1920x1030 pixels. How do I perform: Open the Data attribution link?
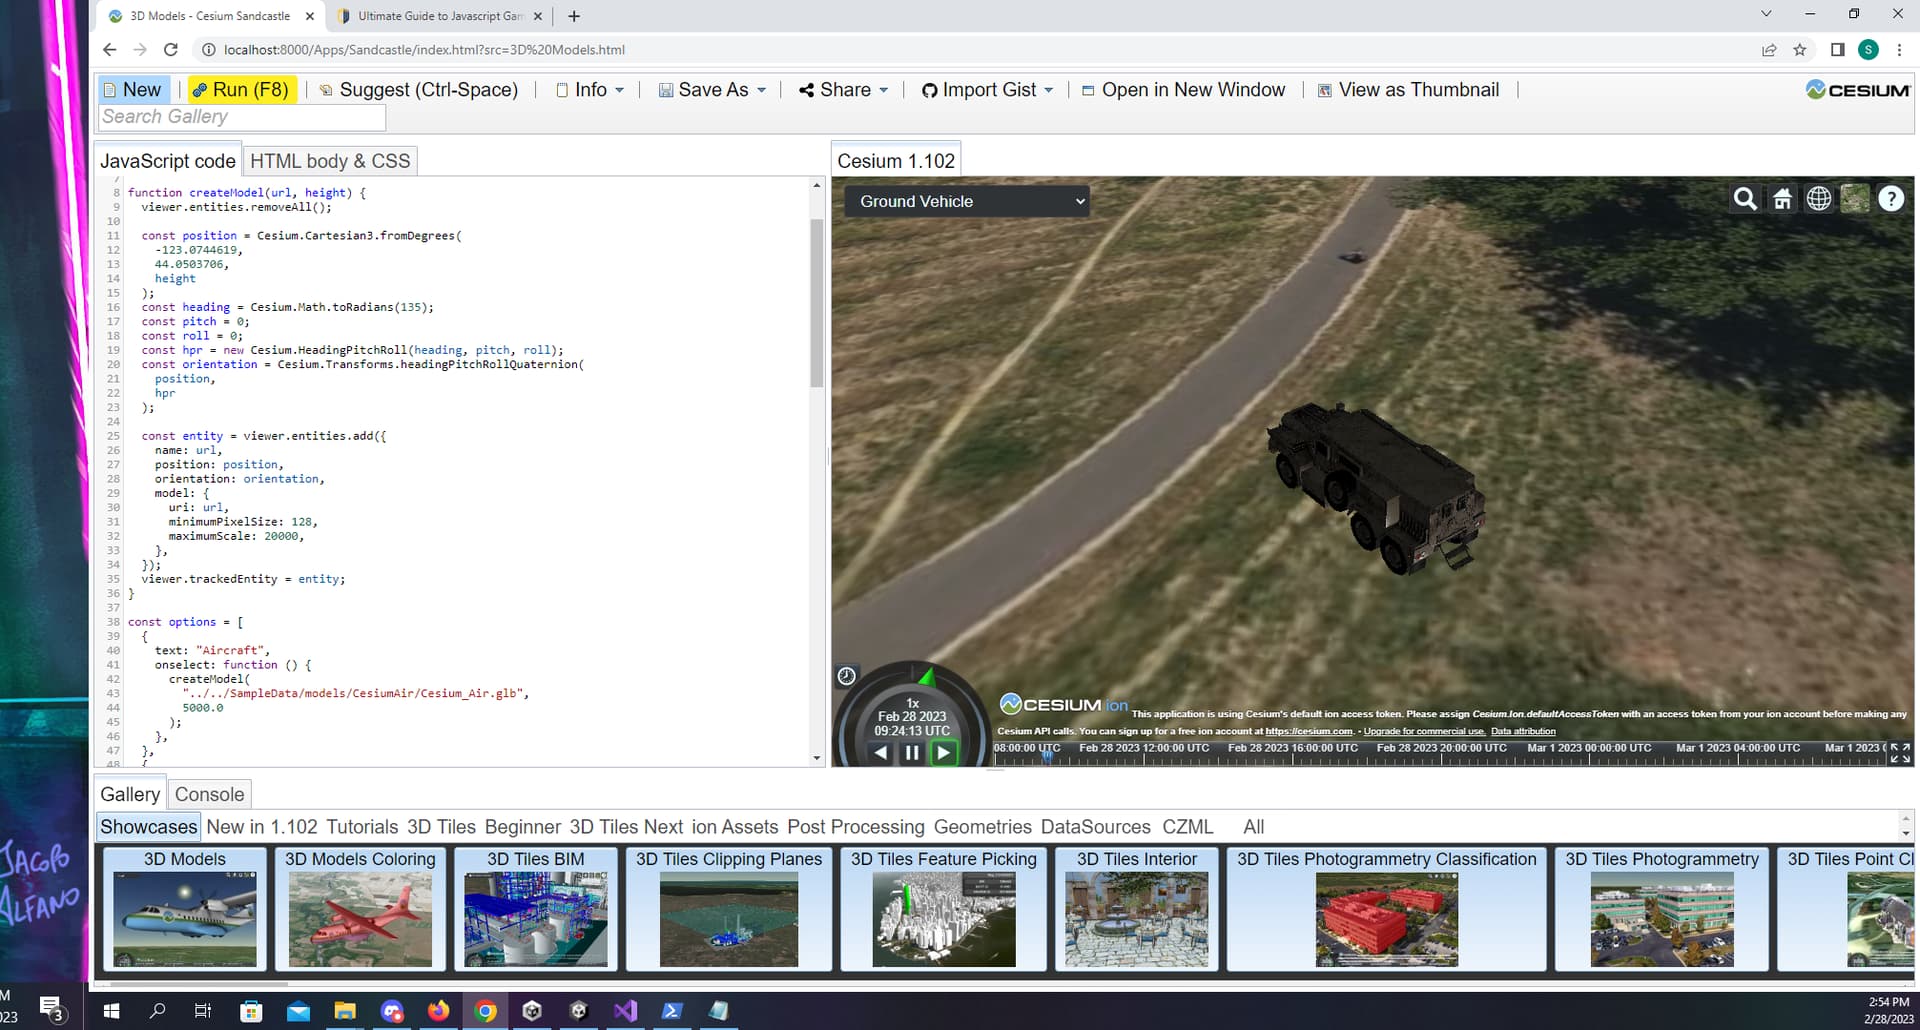click(x=1523, y=731)
